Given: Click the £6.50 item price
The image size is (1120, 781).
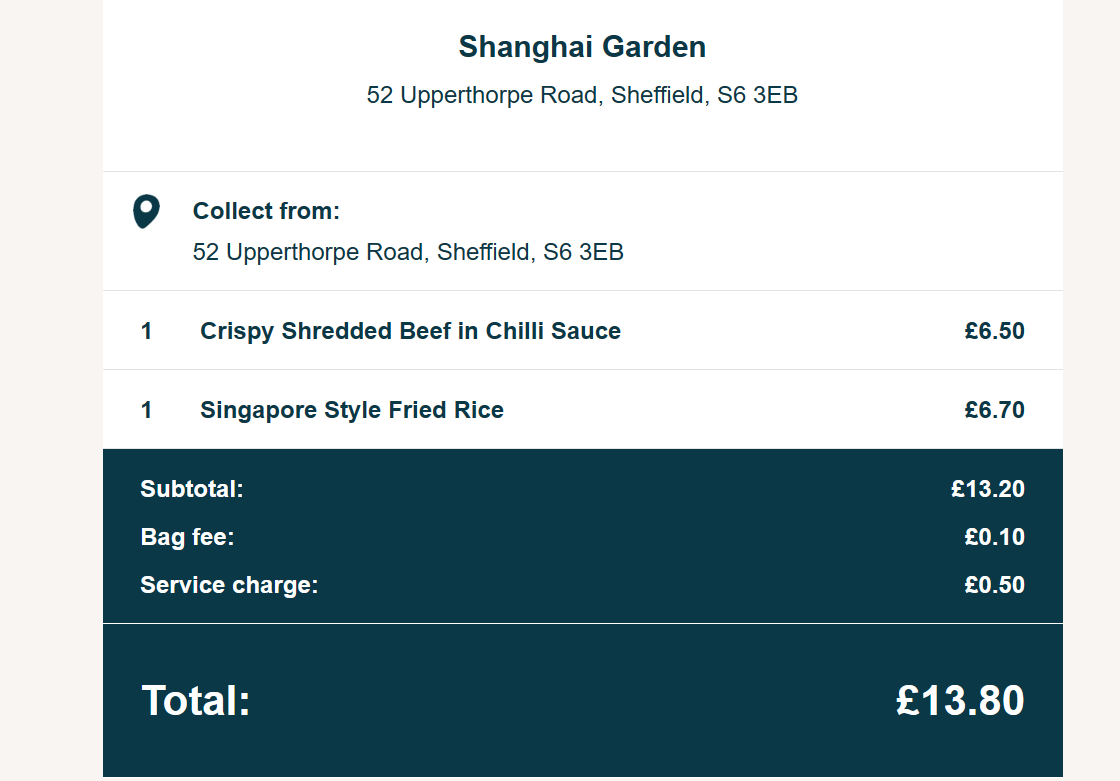Looking at the screenshot, I should tap(994, 331).
